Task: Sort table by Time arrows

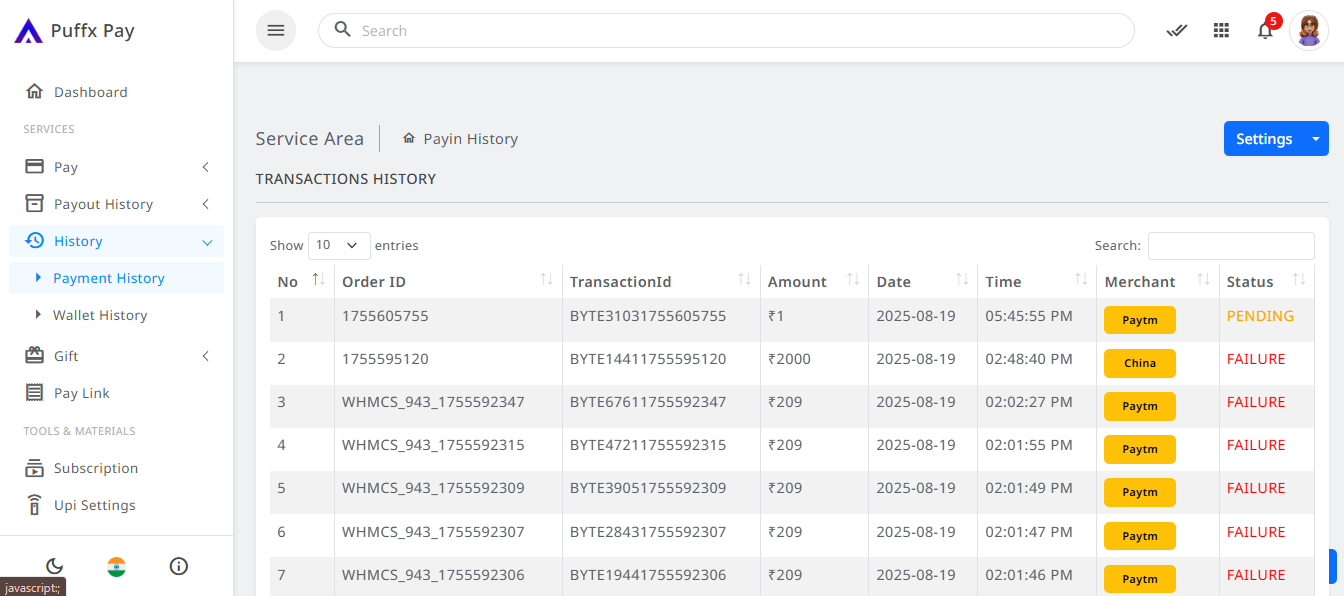Action: pos(1081,280)
